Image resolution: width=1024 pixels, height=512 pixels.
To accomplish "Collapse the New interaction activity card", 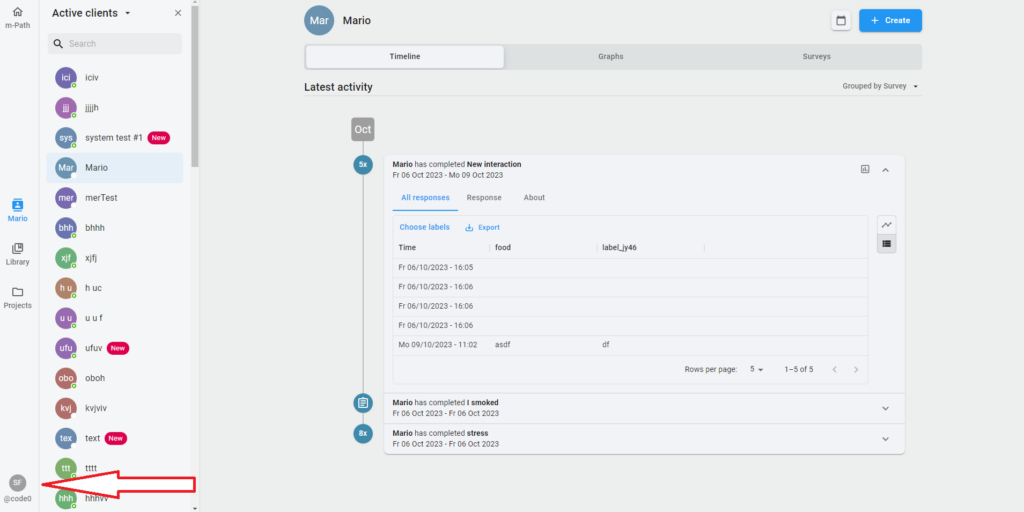I will click(885, 169).
